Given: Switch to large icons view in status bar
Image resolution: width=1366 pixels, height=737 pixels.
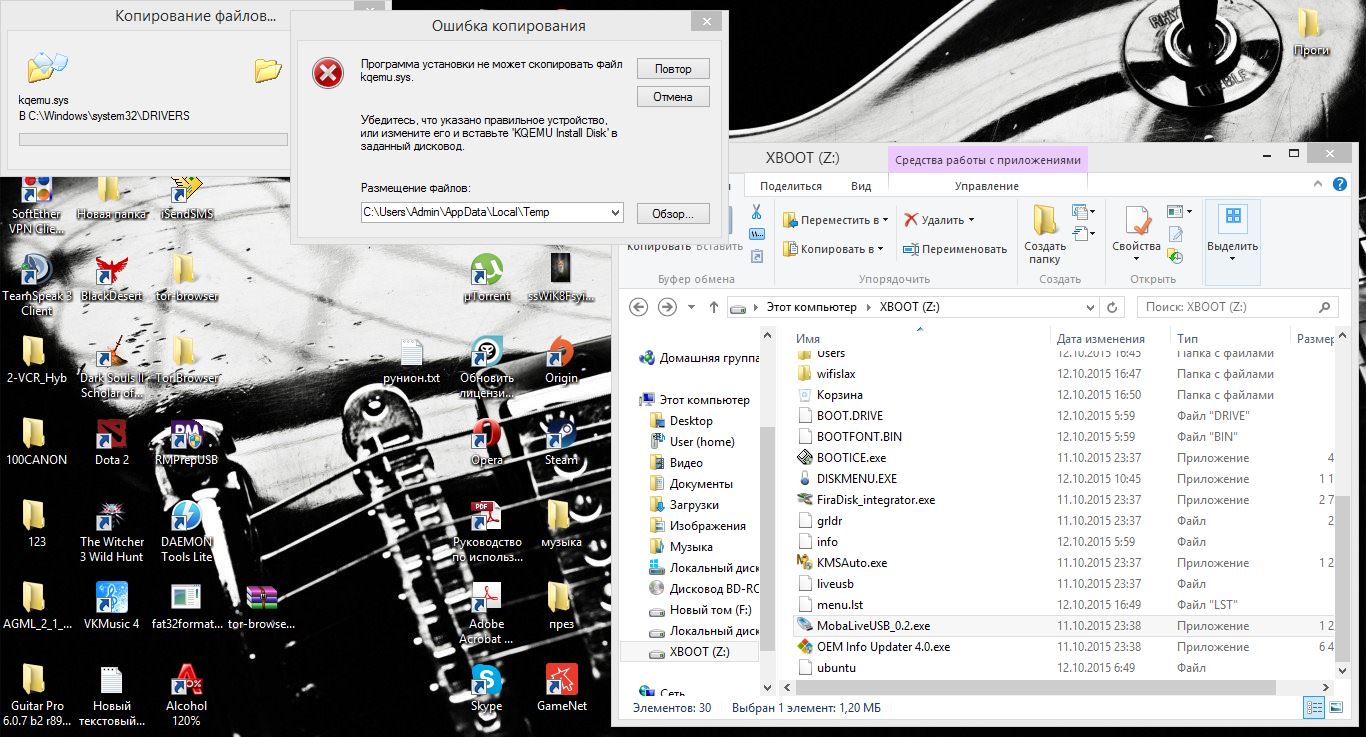Looking at the screenshot, I should pyautogui.click(x=1335, y=707).
